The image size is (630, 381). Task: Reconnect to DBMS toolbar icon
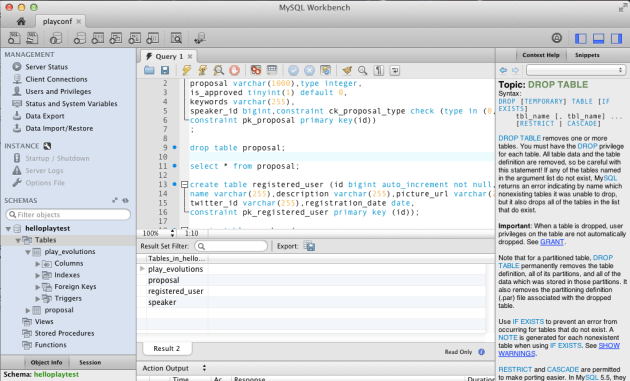(200, 38)
